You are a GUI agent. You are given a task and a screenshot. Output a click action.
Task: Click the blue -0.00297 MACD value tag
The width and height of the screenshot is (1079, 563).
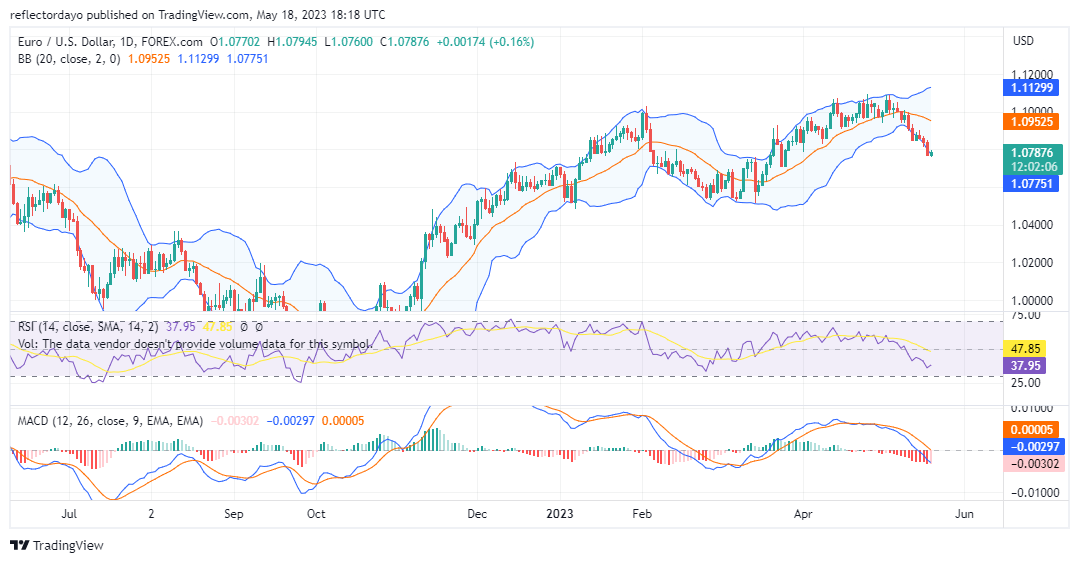[x=1034, y=447]
